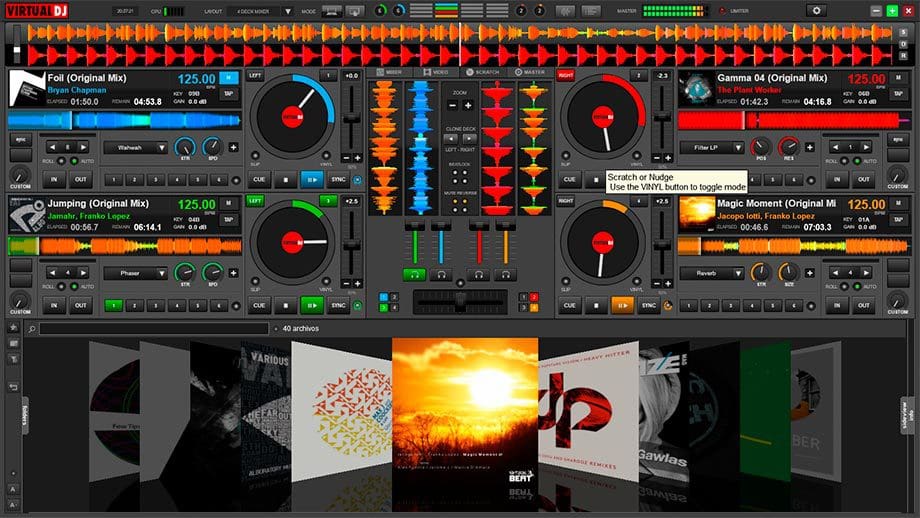
Task: Open the Filter LP effect dropdown
Action: coord(712,148)
